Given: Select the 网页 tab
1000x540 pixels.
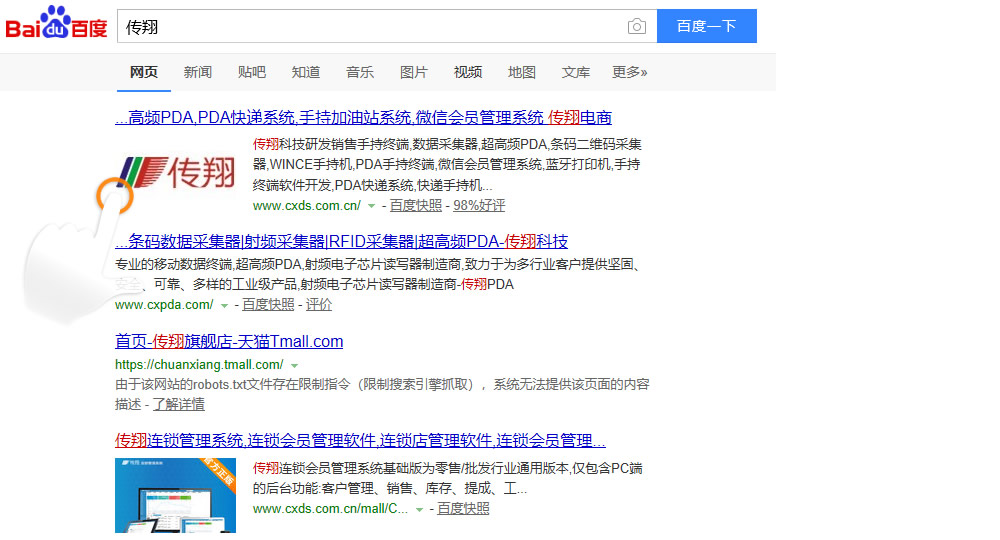Looking at the screenshot, I should [x=143, y=72].
